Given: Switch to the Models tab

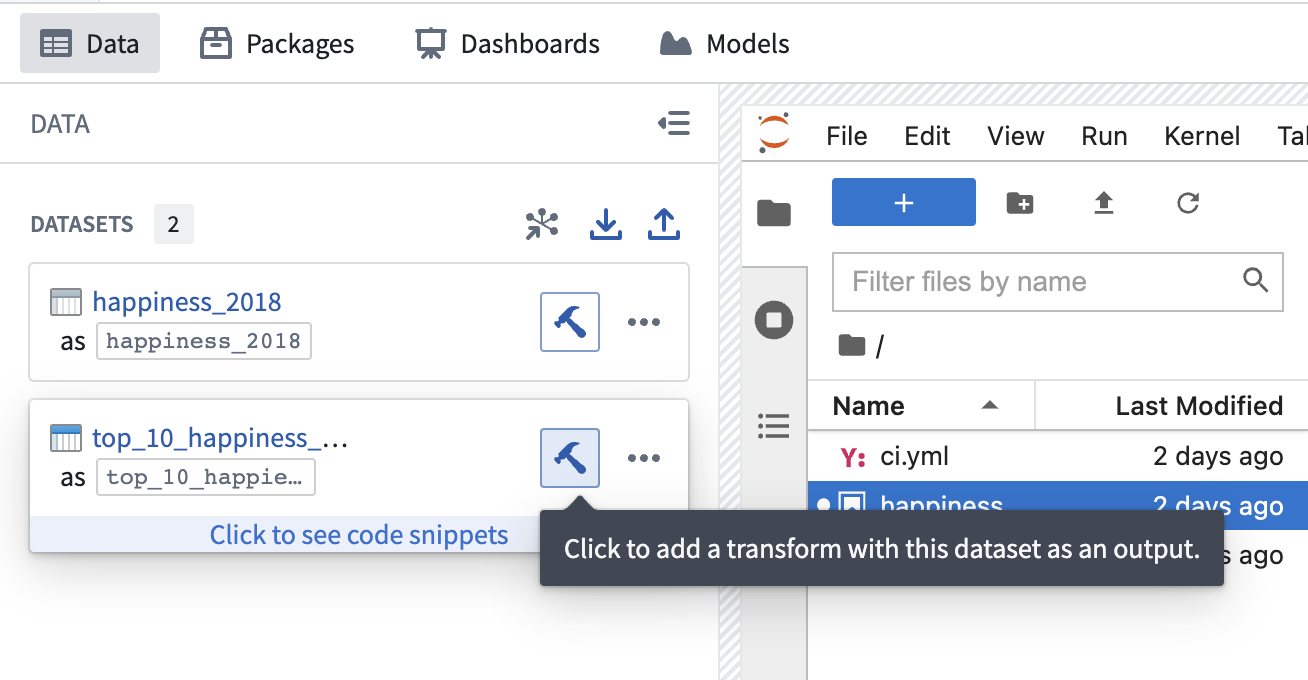Looking at the screenshot, I should tap(724, 44).
